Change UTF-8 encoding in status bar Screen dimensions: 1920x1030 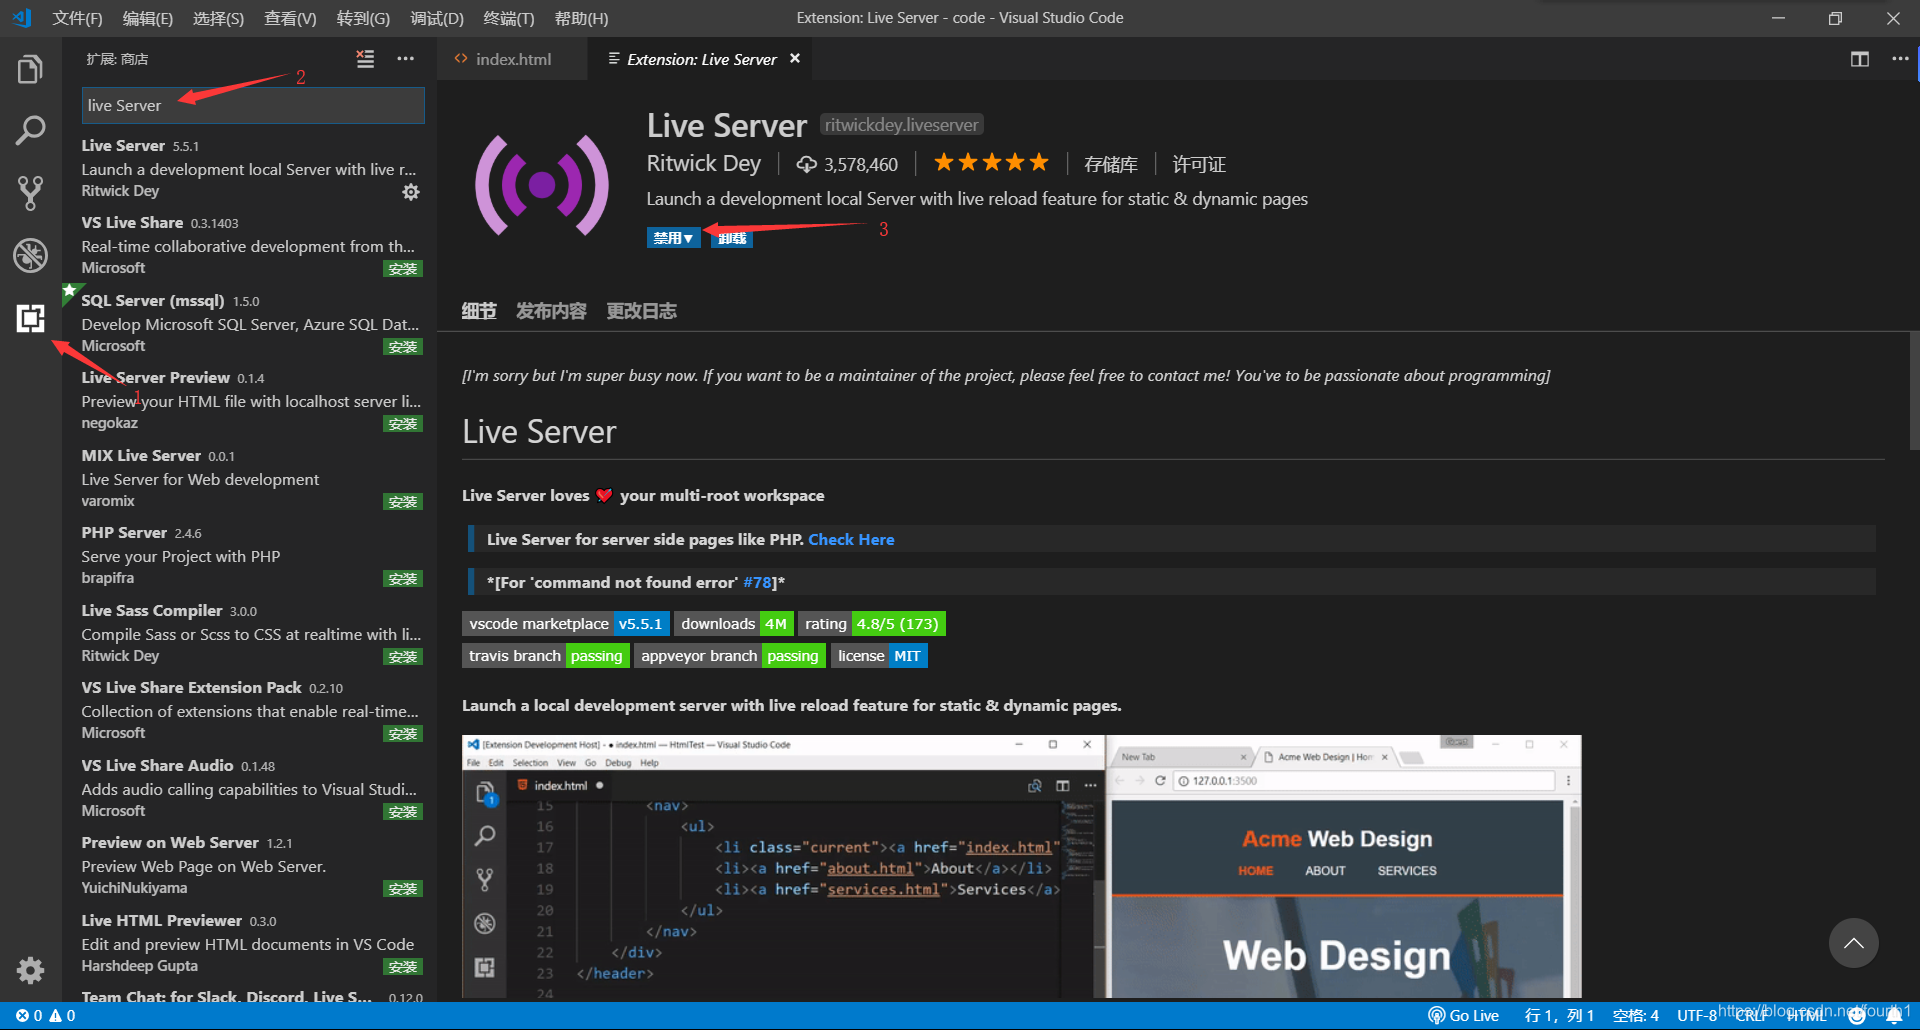[1697, 1015]
